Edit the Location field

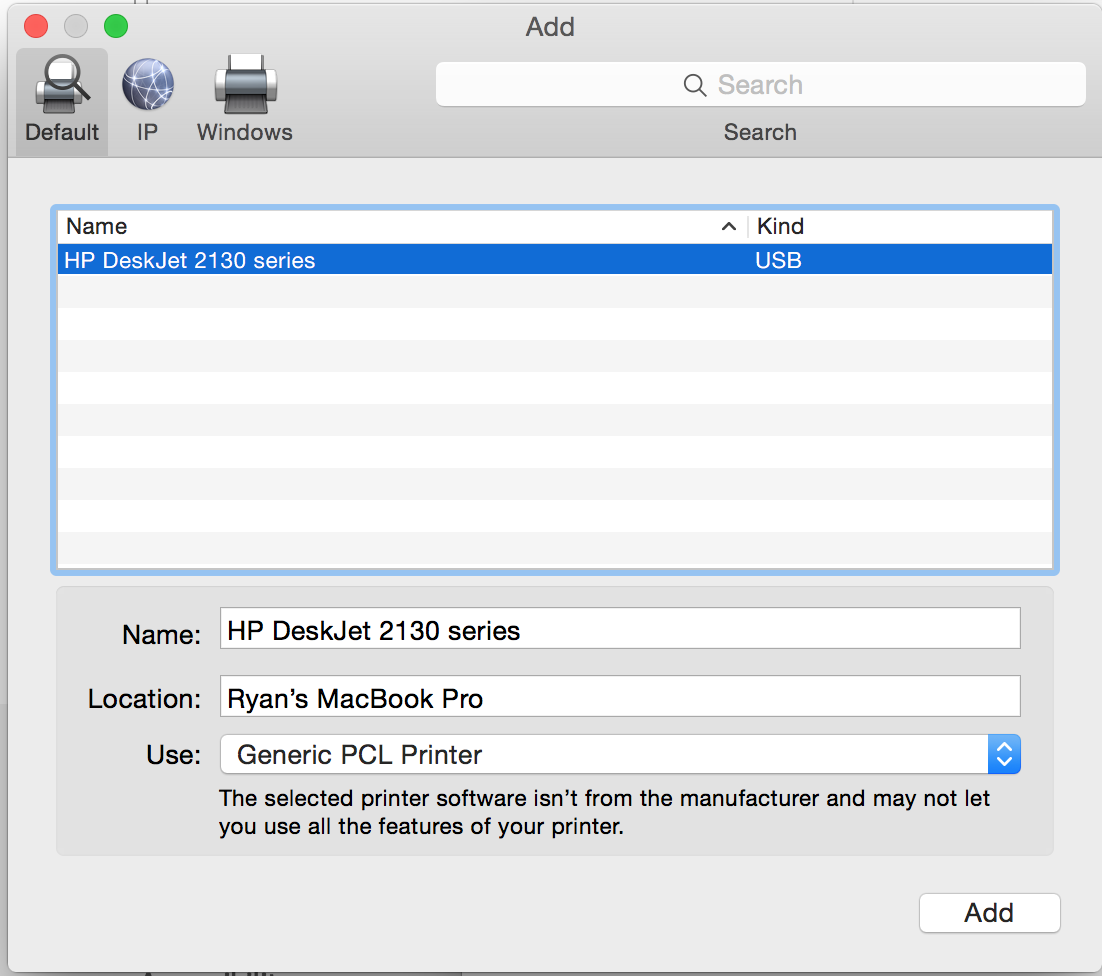coord(620,696)
